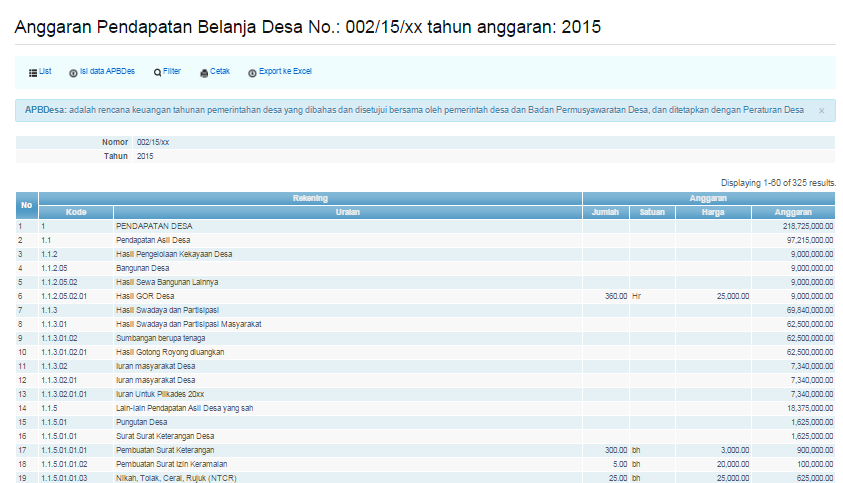
Task: Choose Export ke Excel
Action: click(x=286, y=72)
